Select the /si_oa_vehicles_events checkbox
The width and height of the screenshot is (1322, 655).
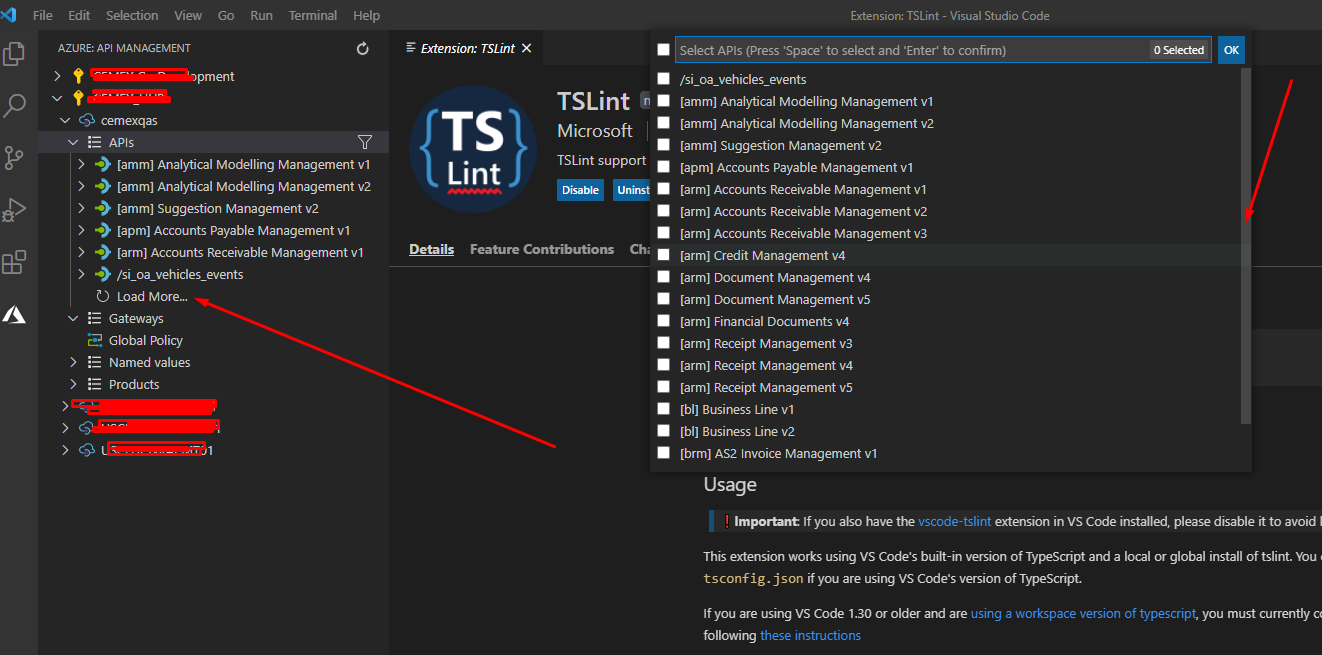point(663,79)
